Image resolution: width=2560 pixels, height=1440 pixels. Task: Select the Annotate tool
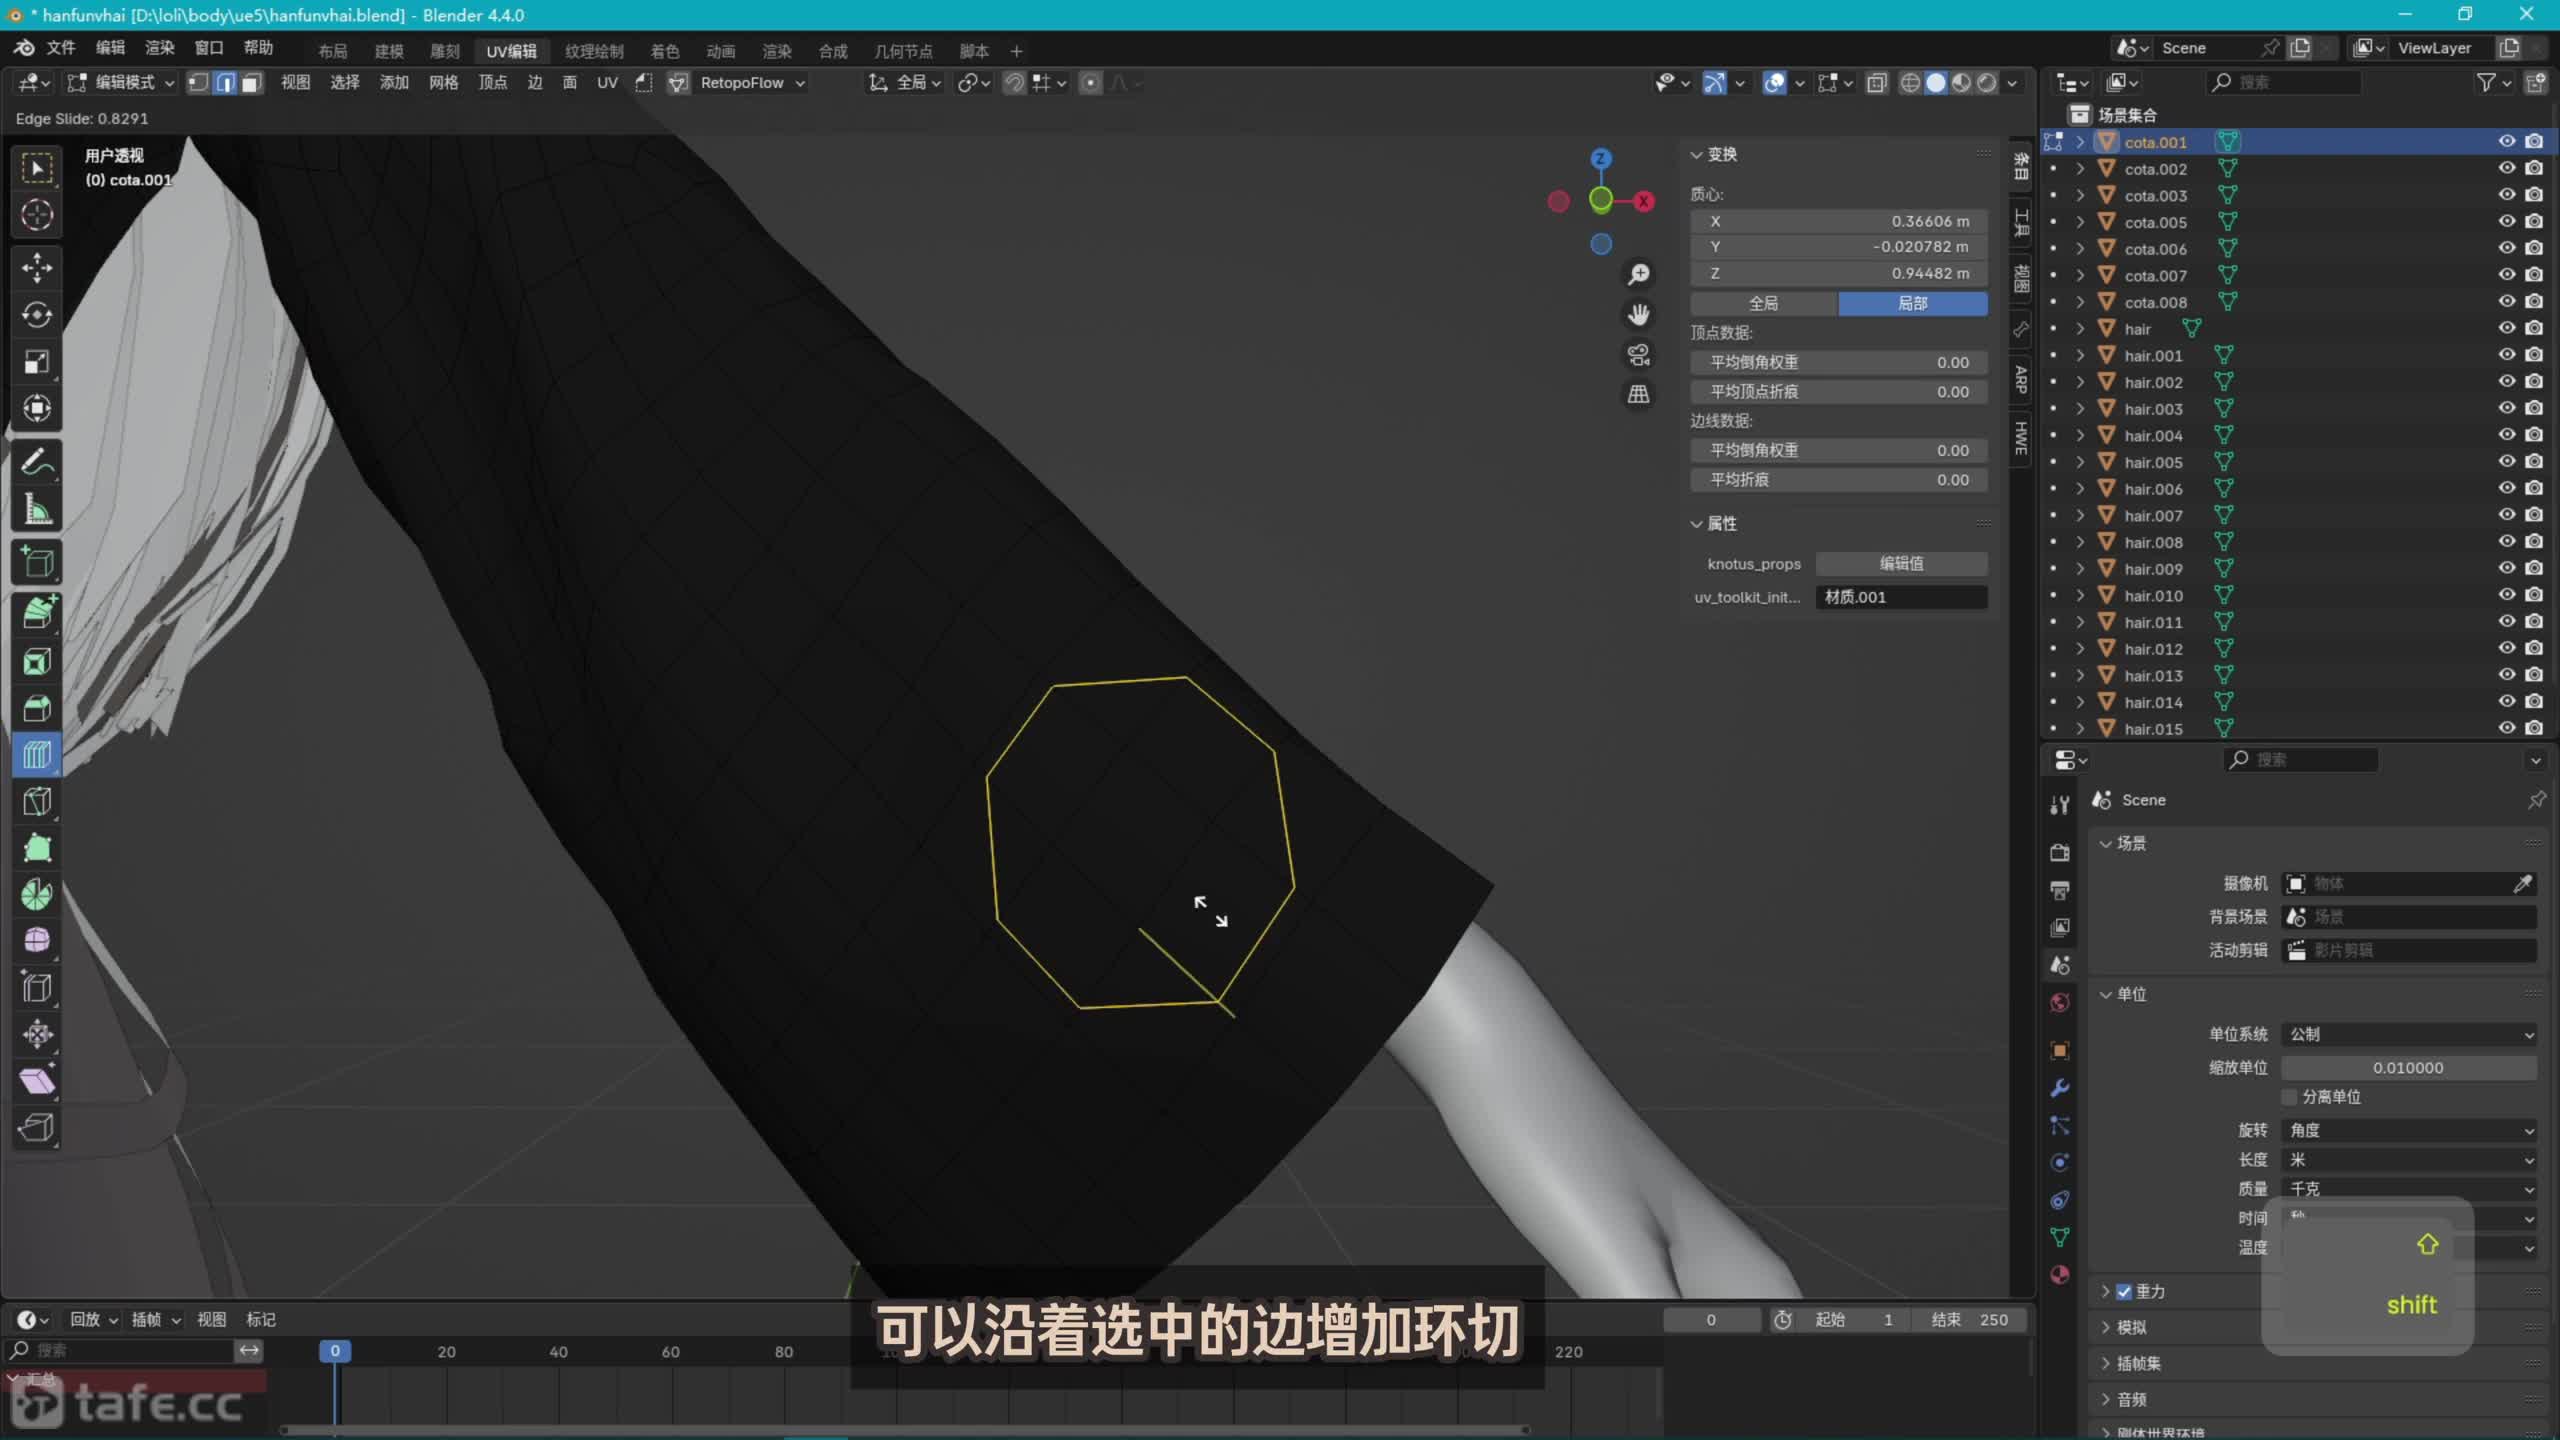click(x=36, y=461)
